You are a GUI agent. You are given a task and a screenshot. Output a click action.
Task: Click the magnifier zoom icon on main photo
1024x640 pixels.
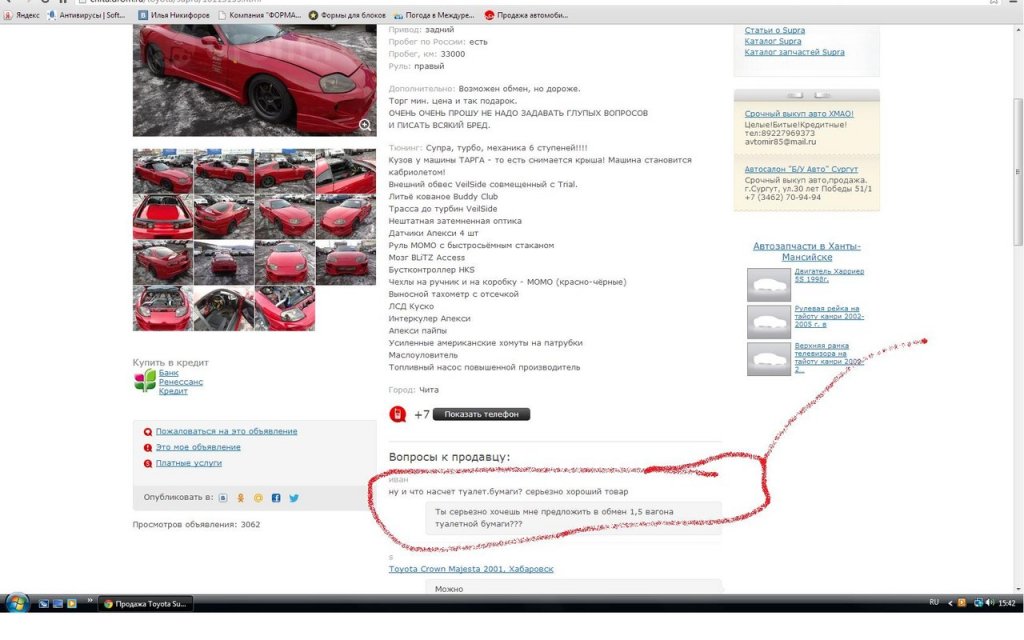(365, 125)
